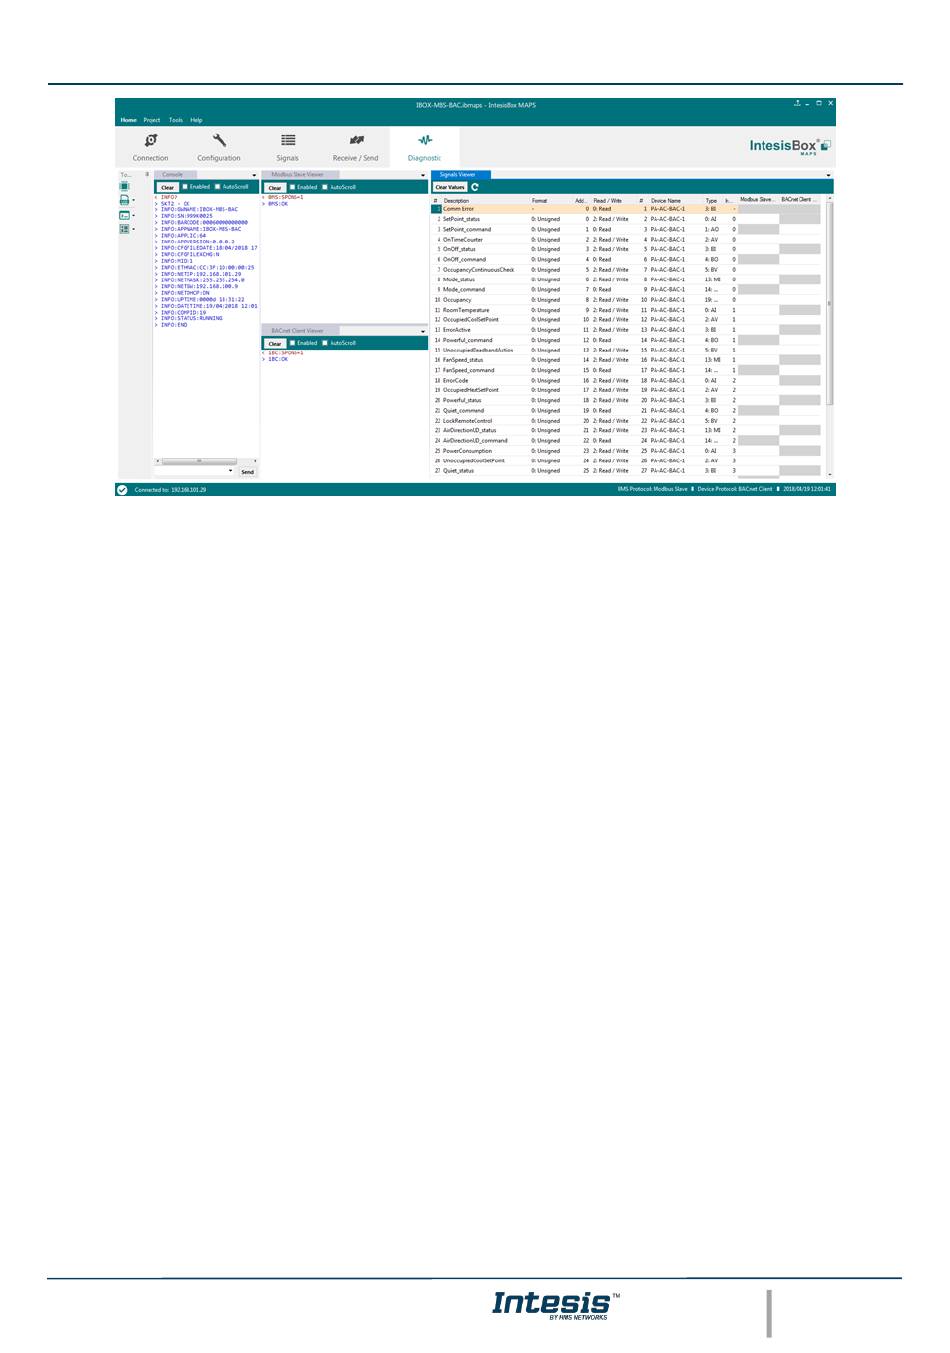The height and width of the screenshot is (1353, 950).
Task: Select the Console tab
Action: click(x=173, y=175)
